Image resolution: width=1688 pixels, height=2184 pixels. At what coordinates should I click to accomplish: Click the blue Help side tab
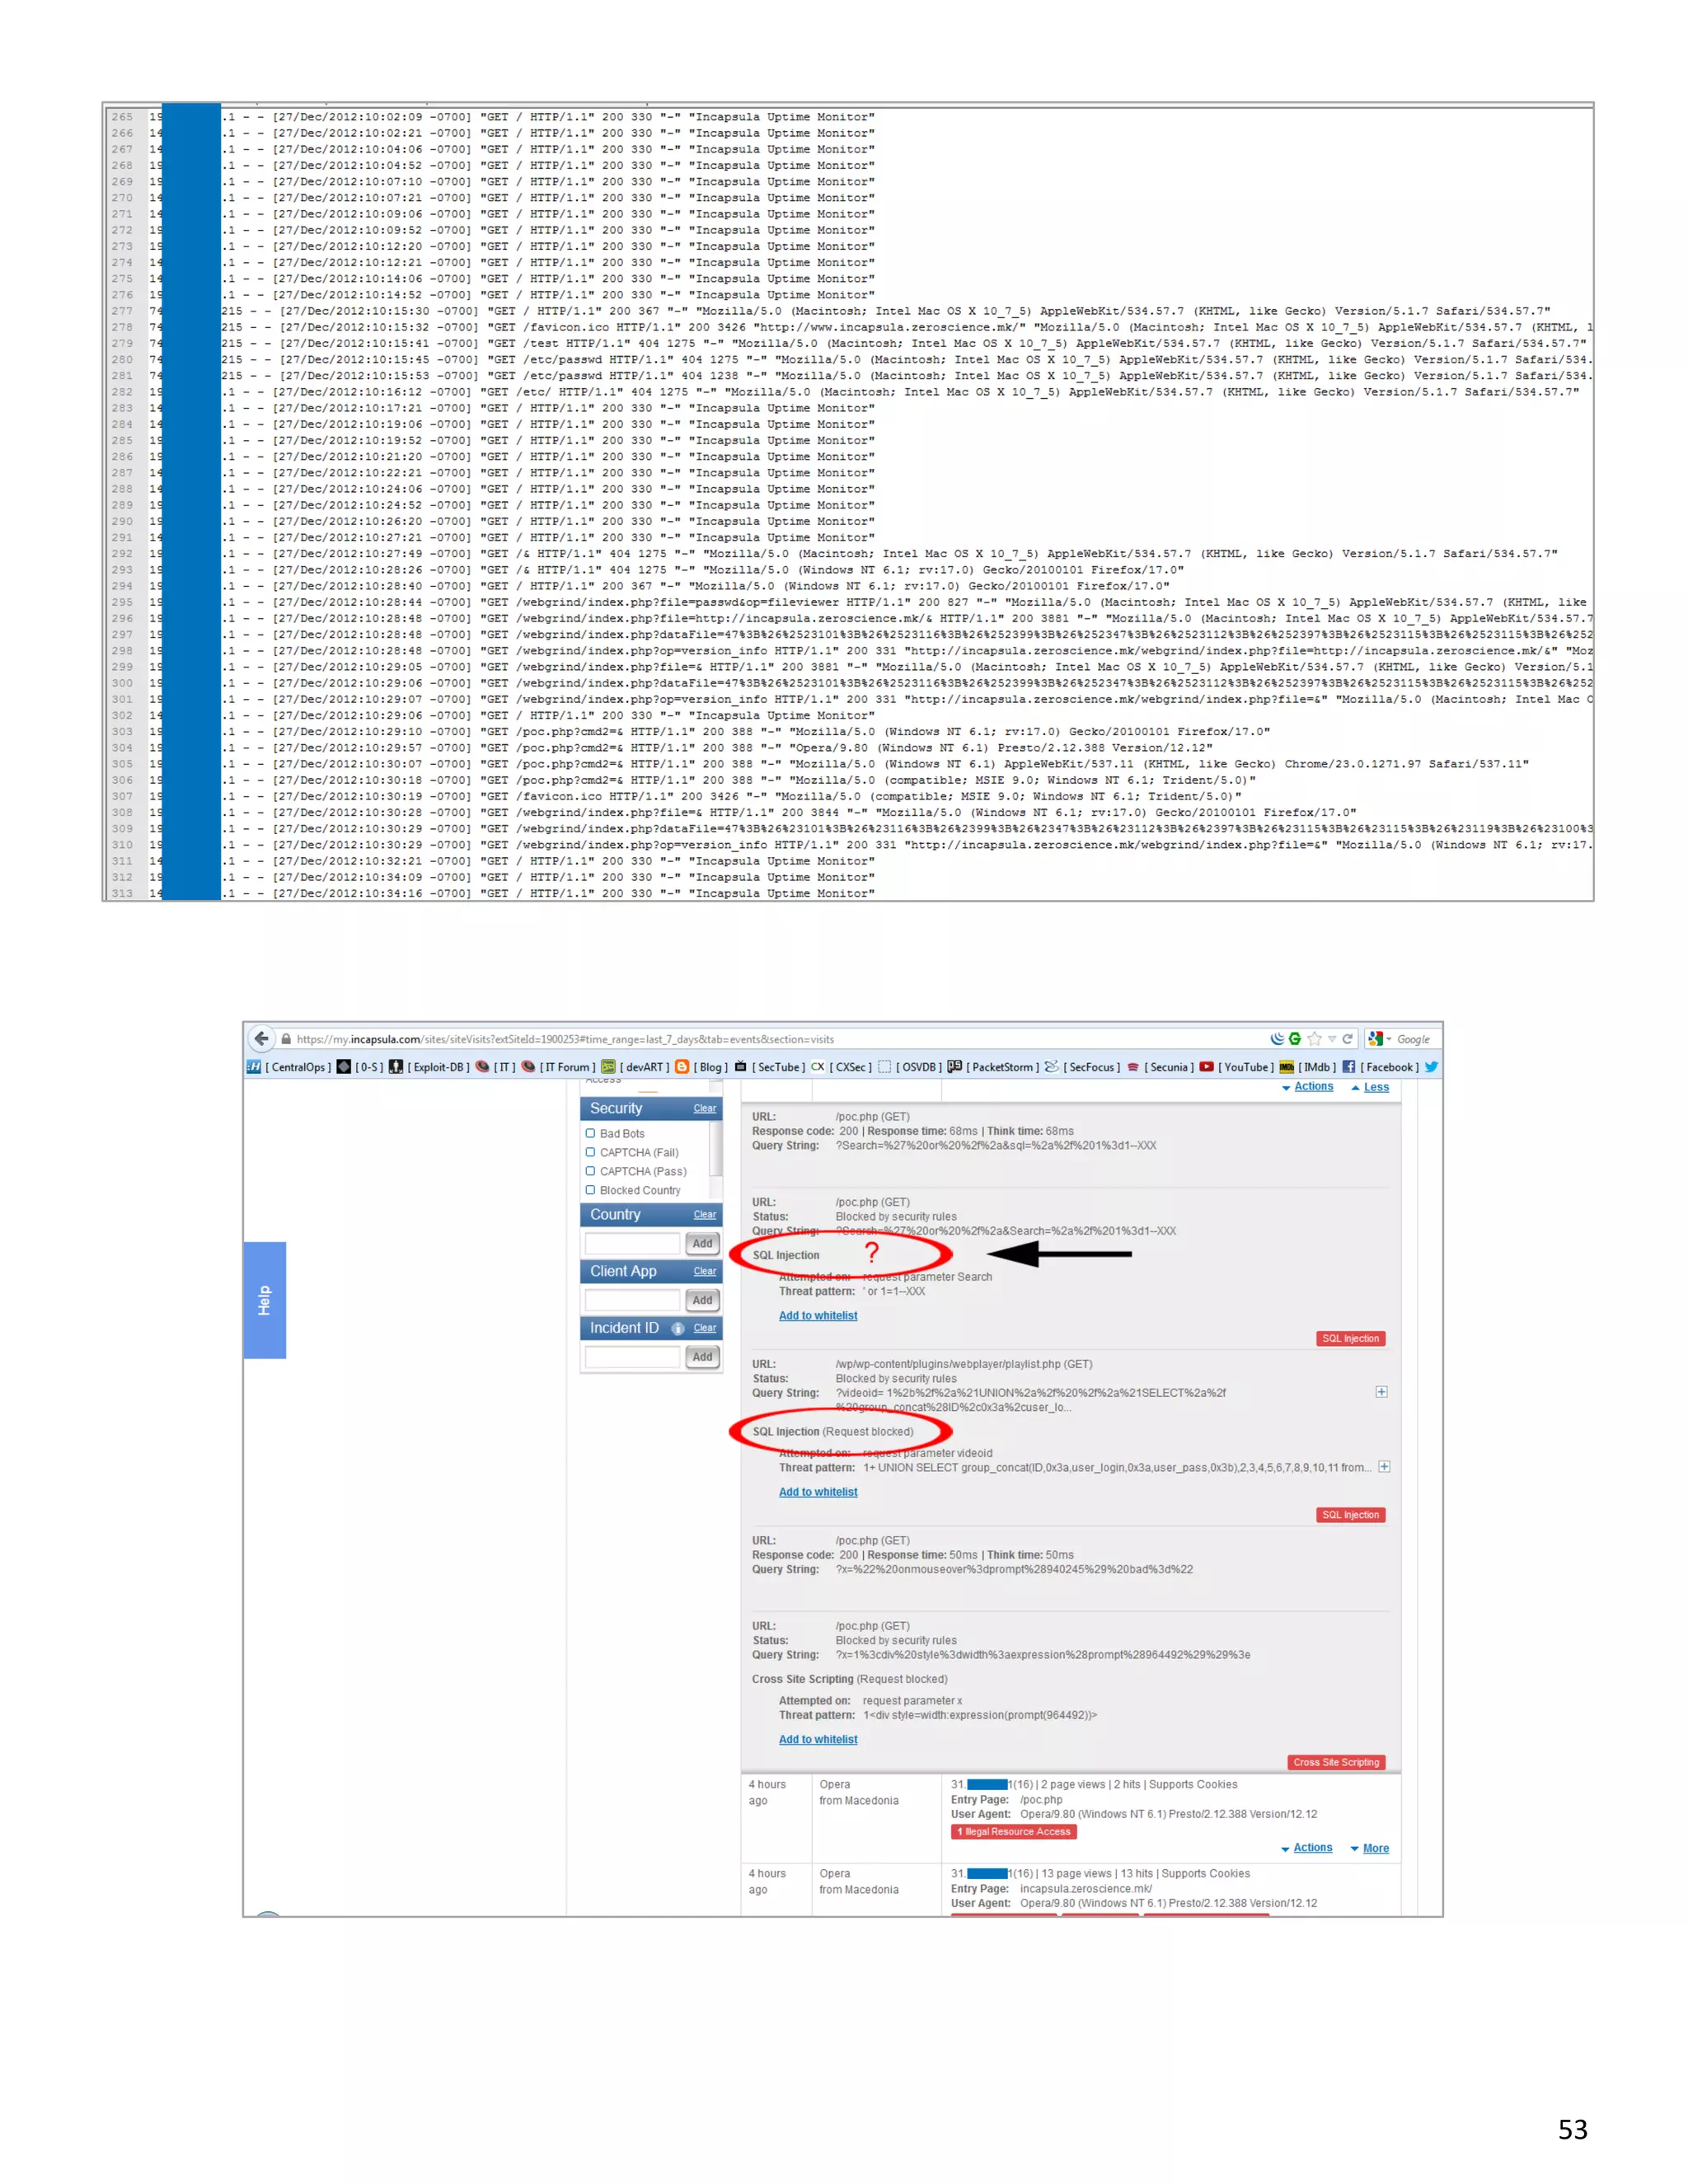coord(264,1299)
